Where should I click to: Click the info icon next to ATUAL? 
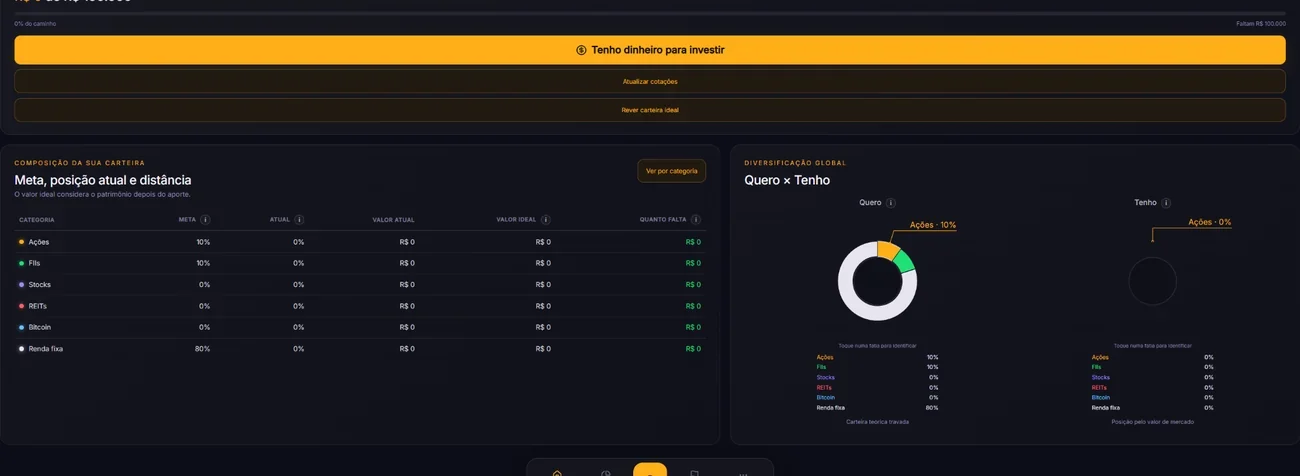pyautogui.click(x=299, y=220)
